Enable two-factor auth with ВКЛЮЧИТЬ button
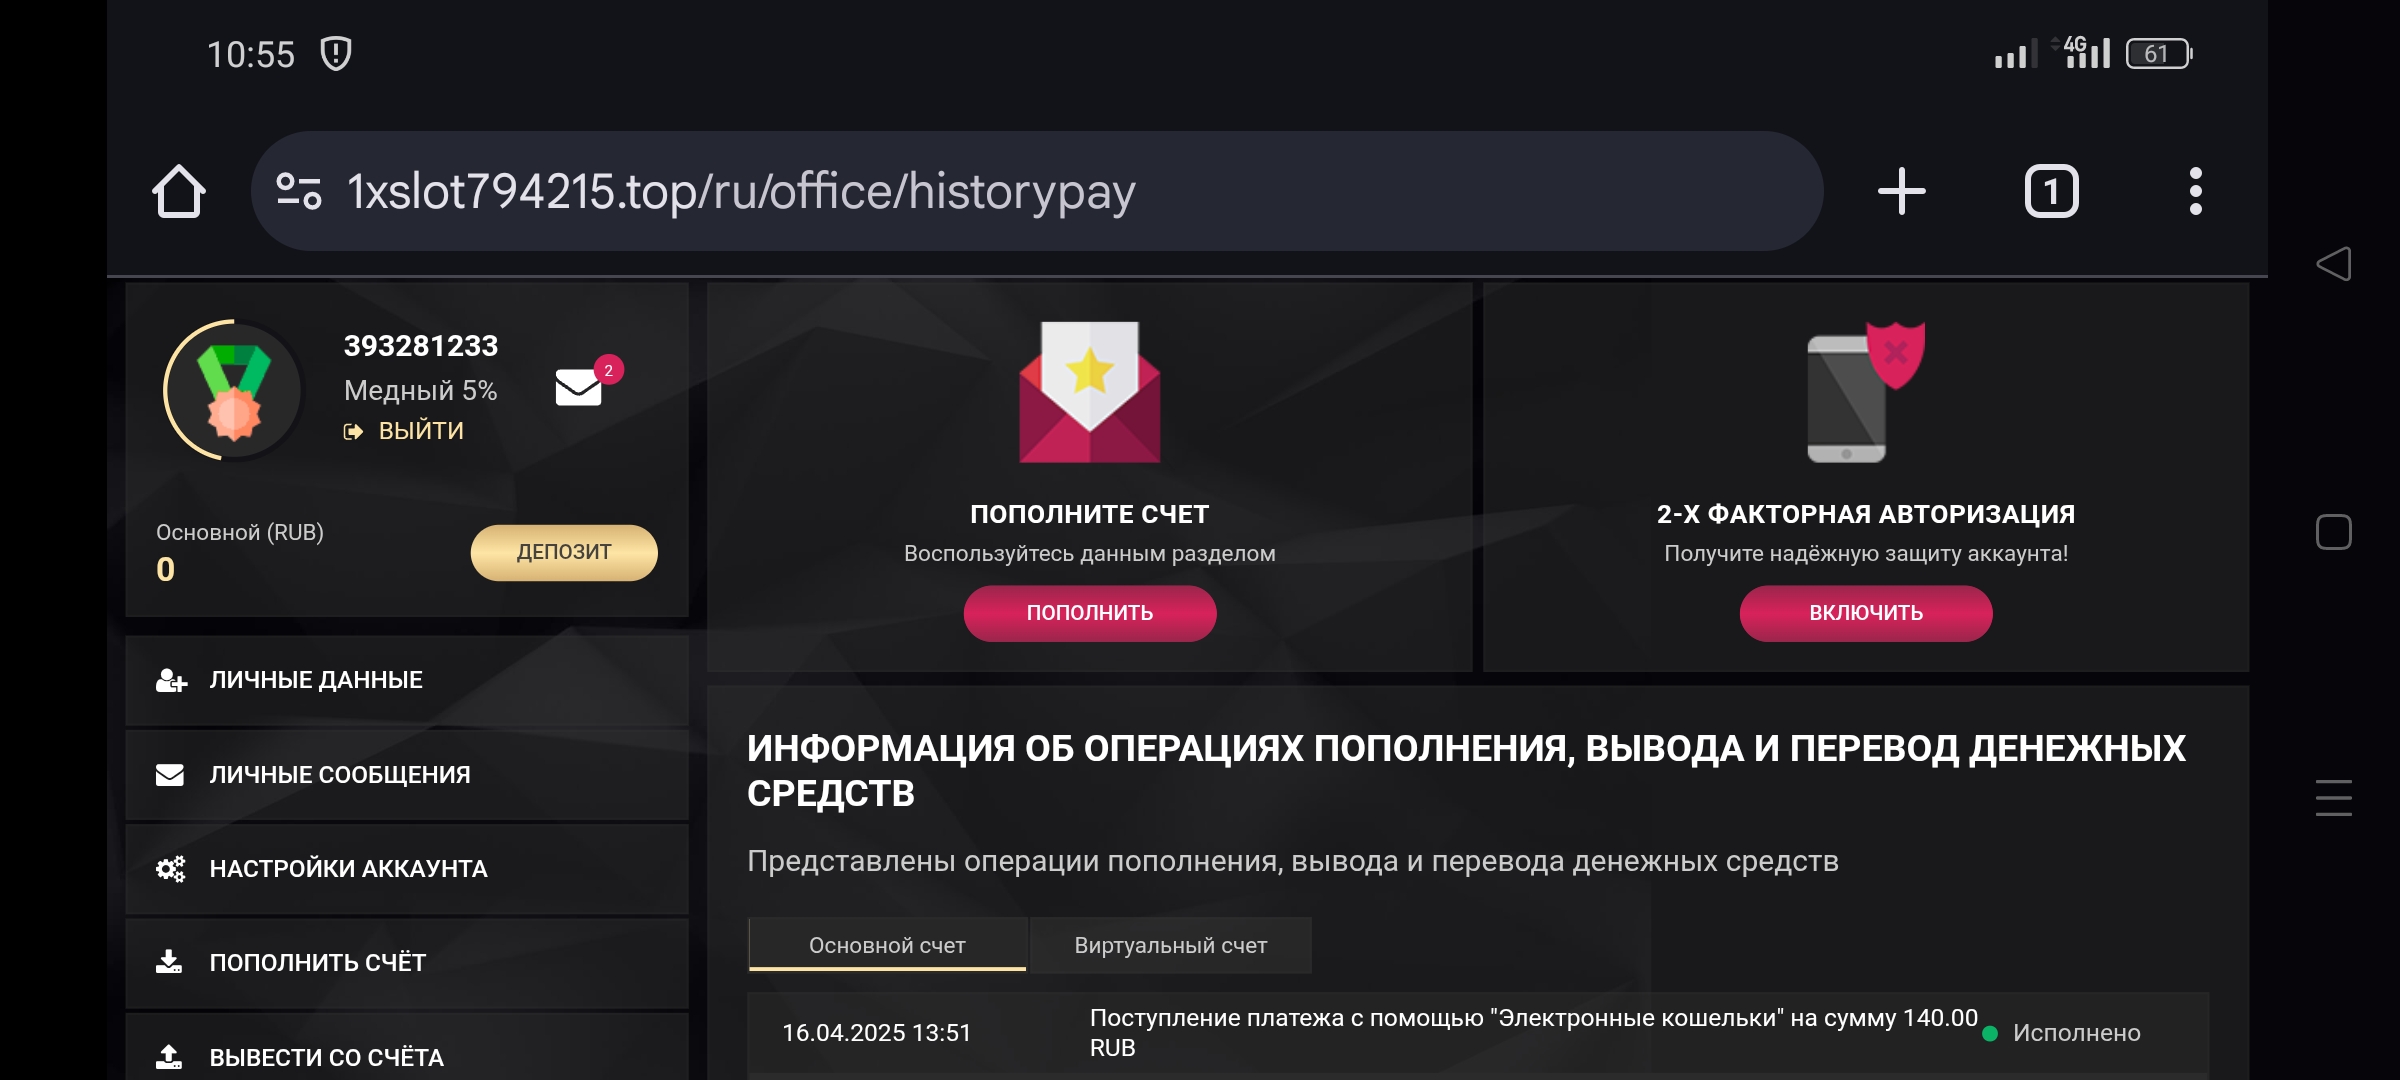Viewport: 2400px width, 1080px height. (x=1865, y=613)
